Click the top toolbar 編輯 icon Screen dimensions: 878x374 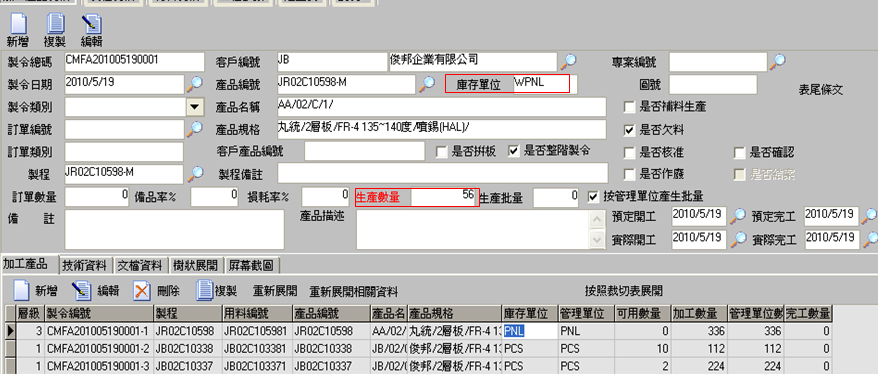[x=91, y=24]
